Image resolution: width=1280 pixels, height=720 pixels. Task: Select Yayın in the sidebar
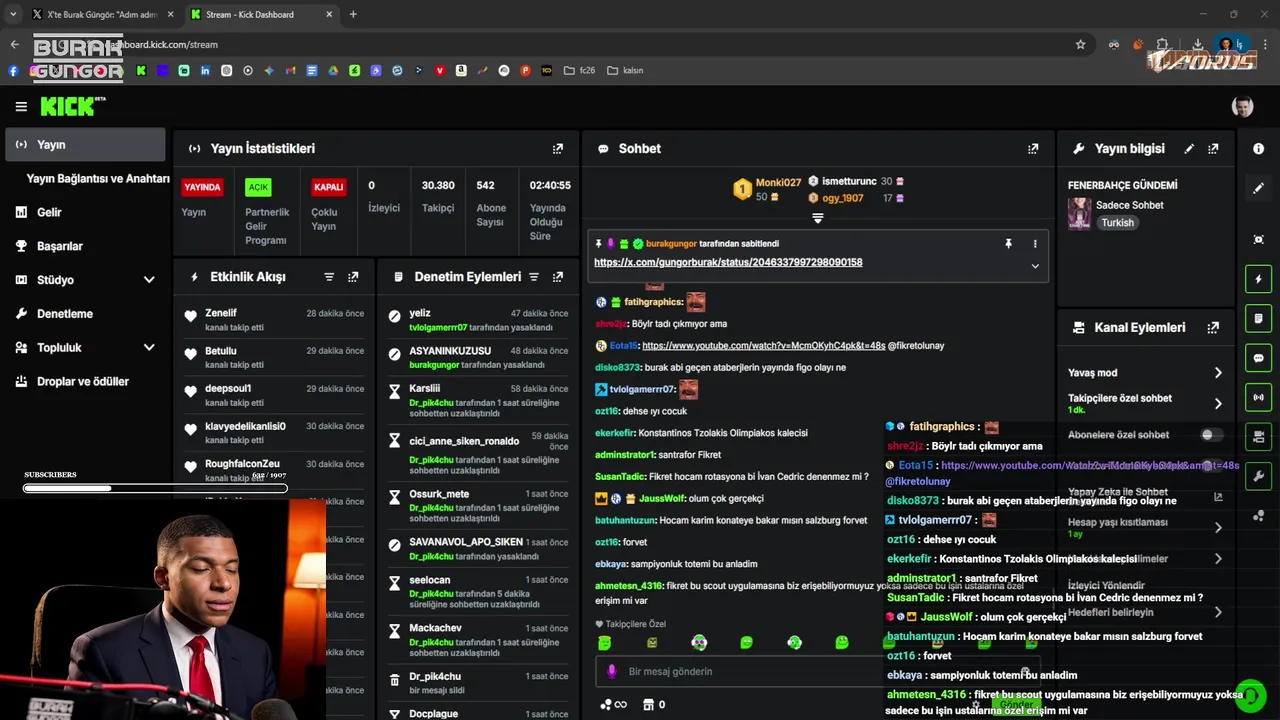coord(86,144)
